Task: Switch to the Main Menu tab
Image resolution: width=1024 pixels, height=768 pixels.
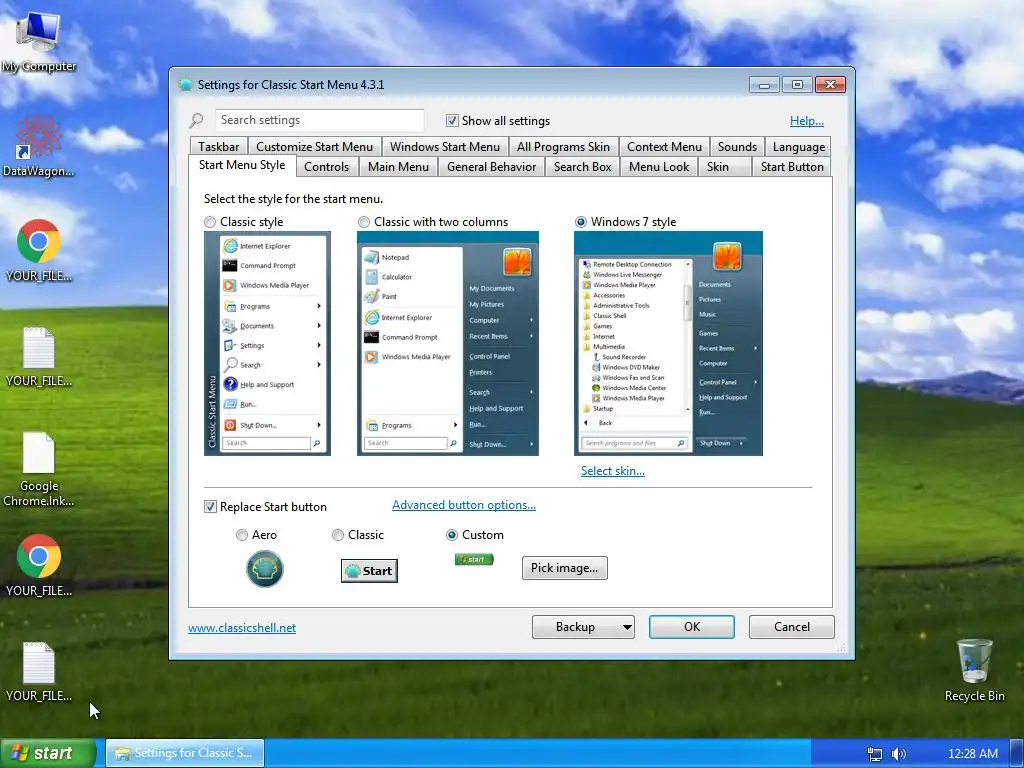Action: click(x=398, y=167)
